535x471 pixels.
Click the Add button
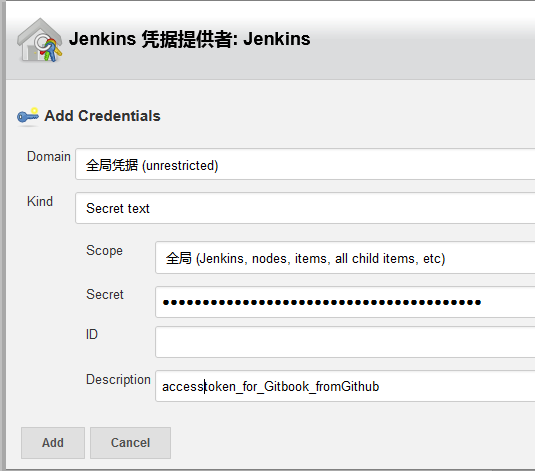[x=53, y=443]
